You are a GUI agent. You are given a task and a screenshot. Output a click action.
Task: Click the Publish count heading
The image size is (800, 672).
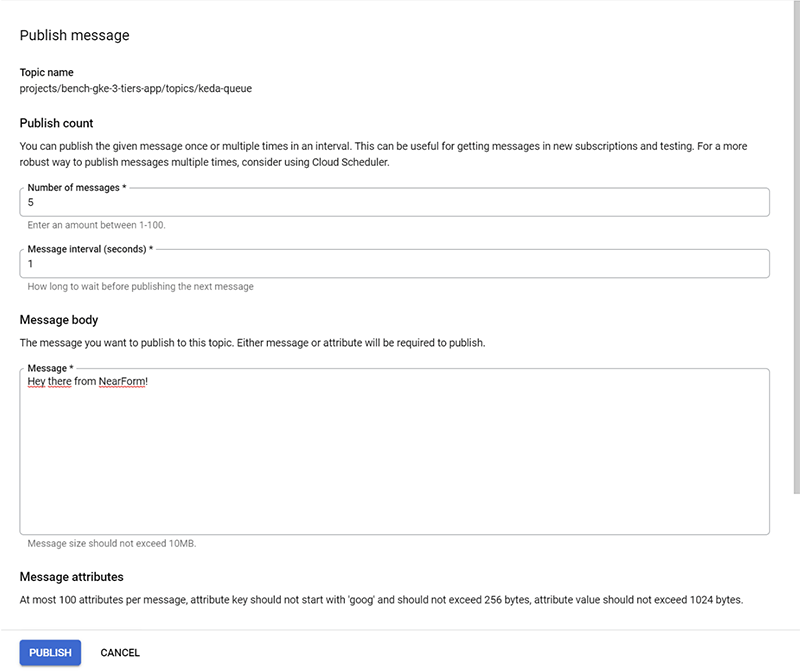56,123
